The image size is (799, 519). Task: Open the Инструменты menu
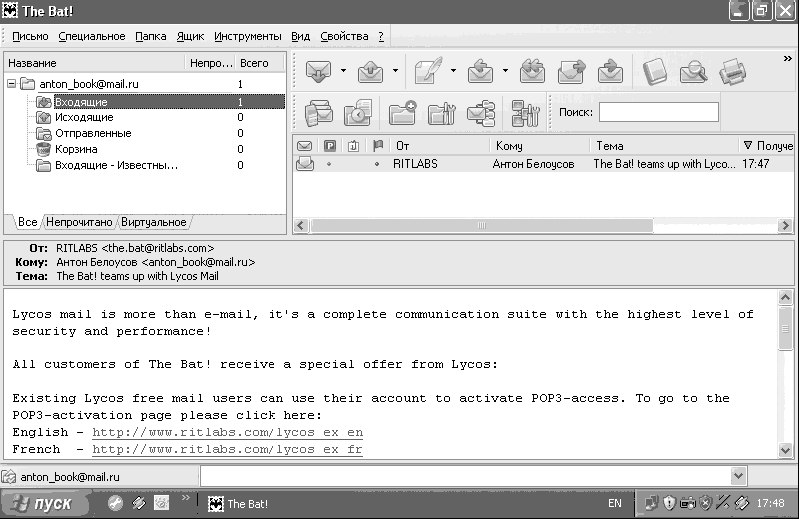248,37
